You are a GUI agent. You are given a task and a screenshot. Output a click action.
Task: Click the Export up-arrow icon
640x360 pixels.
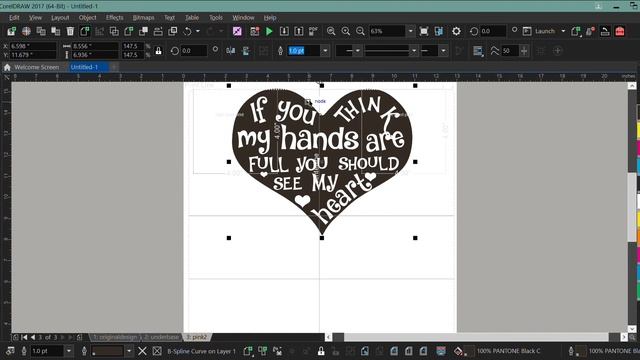point(299,31)
